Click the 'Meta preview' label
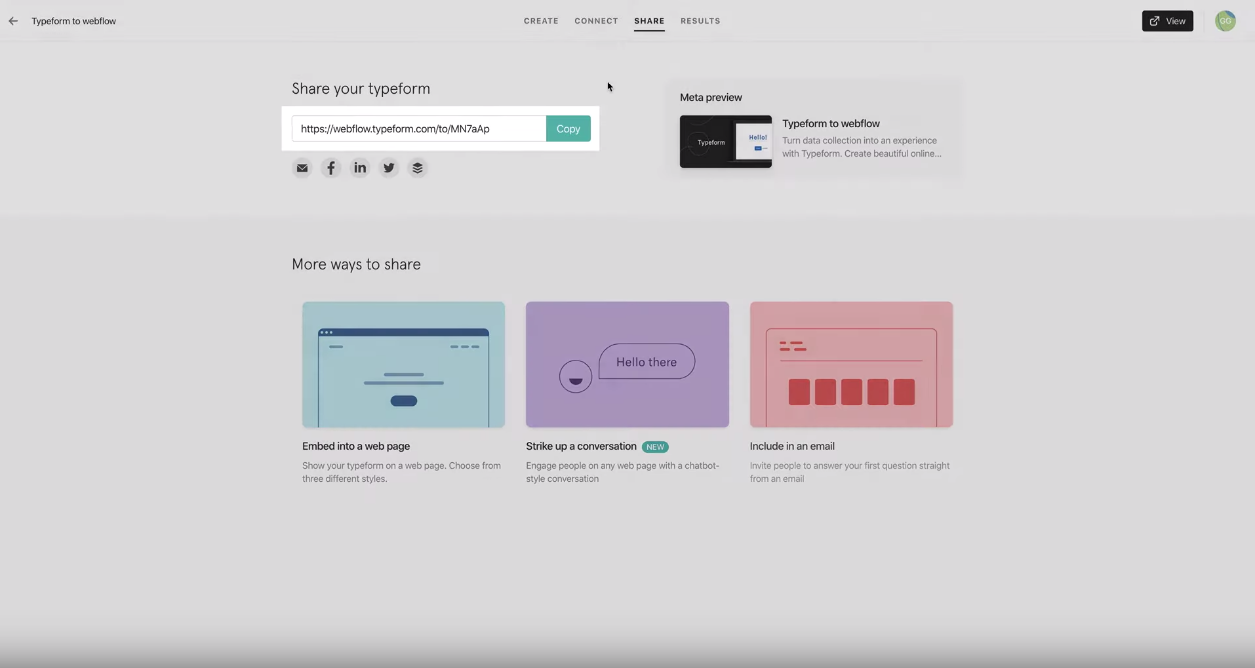The width and height of the screenshot is (1255, 668). coord(711,98)
